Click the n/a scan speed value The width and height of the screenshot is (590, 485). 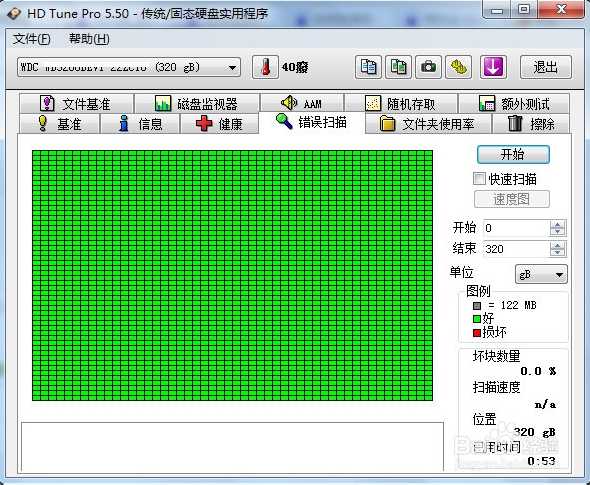pos(545,404)
